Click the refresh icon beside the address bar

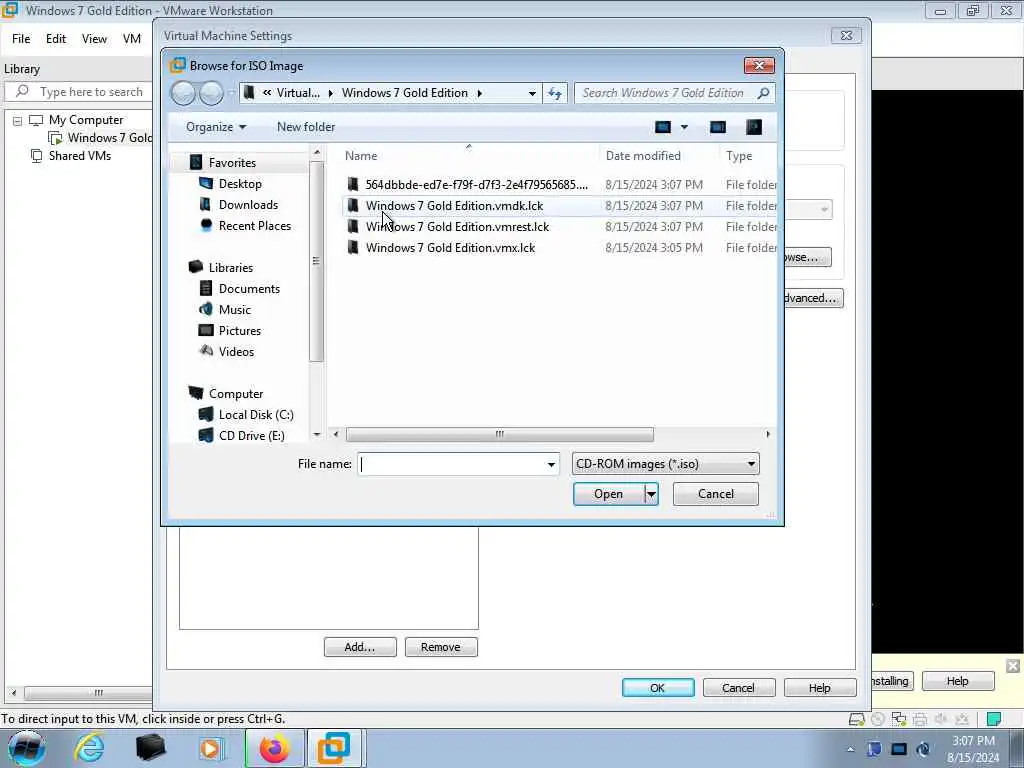[x=554, y=93]
